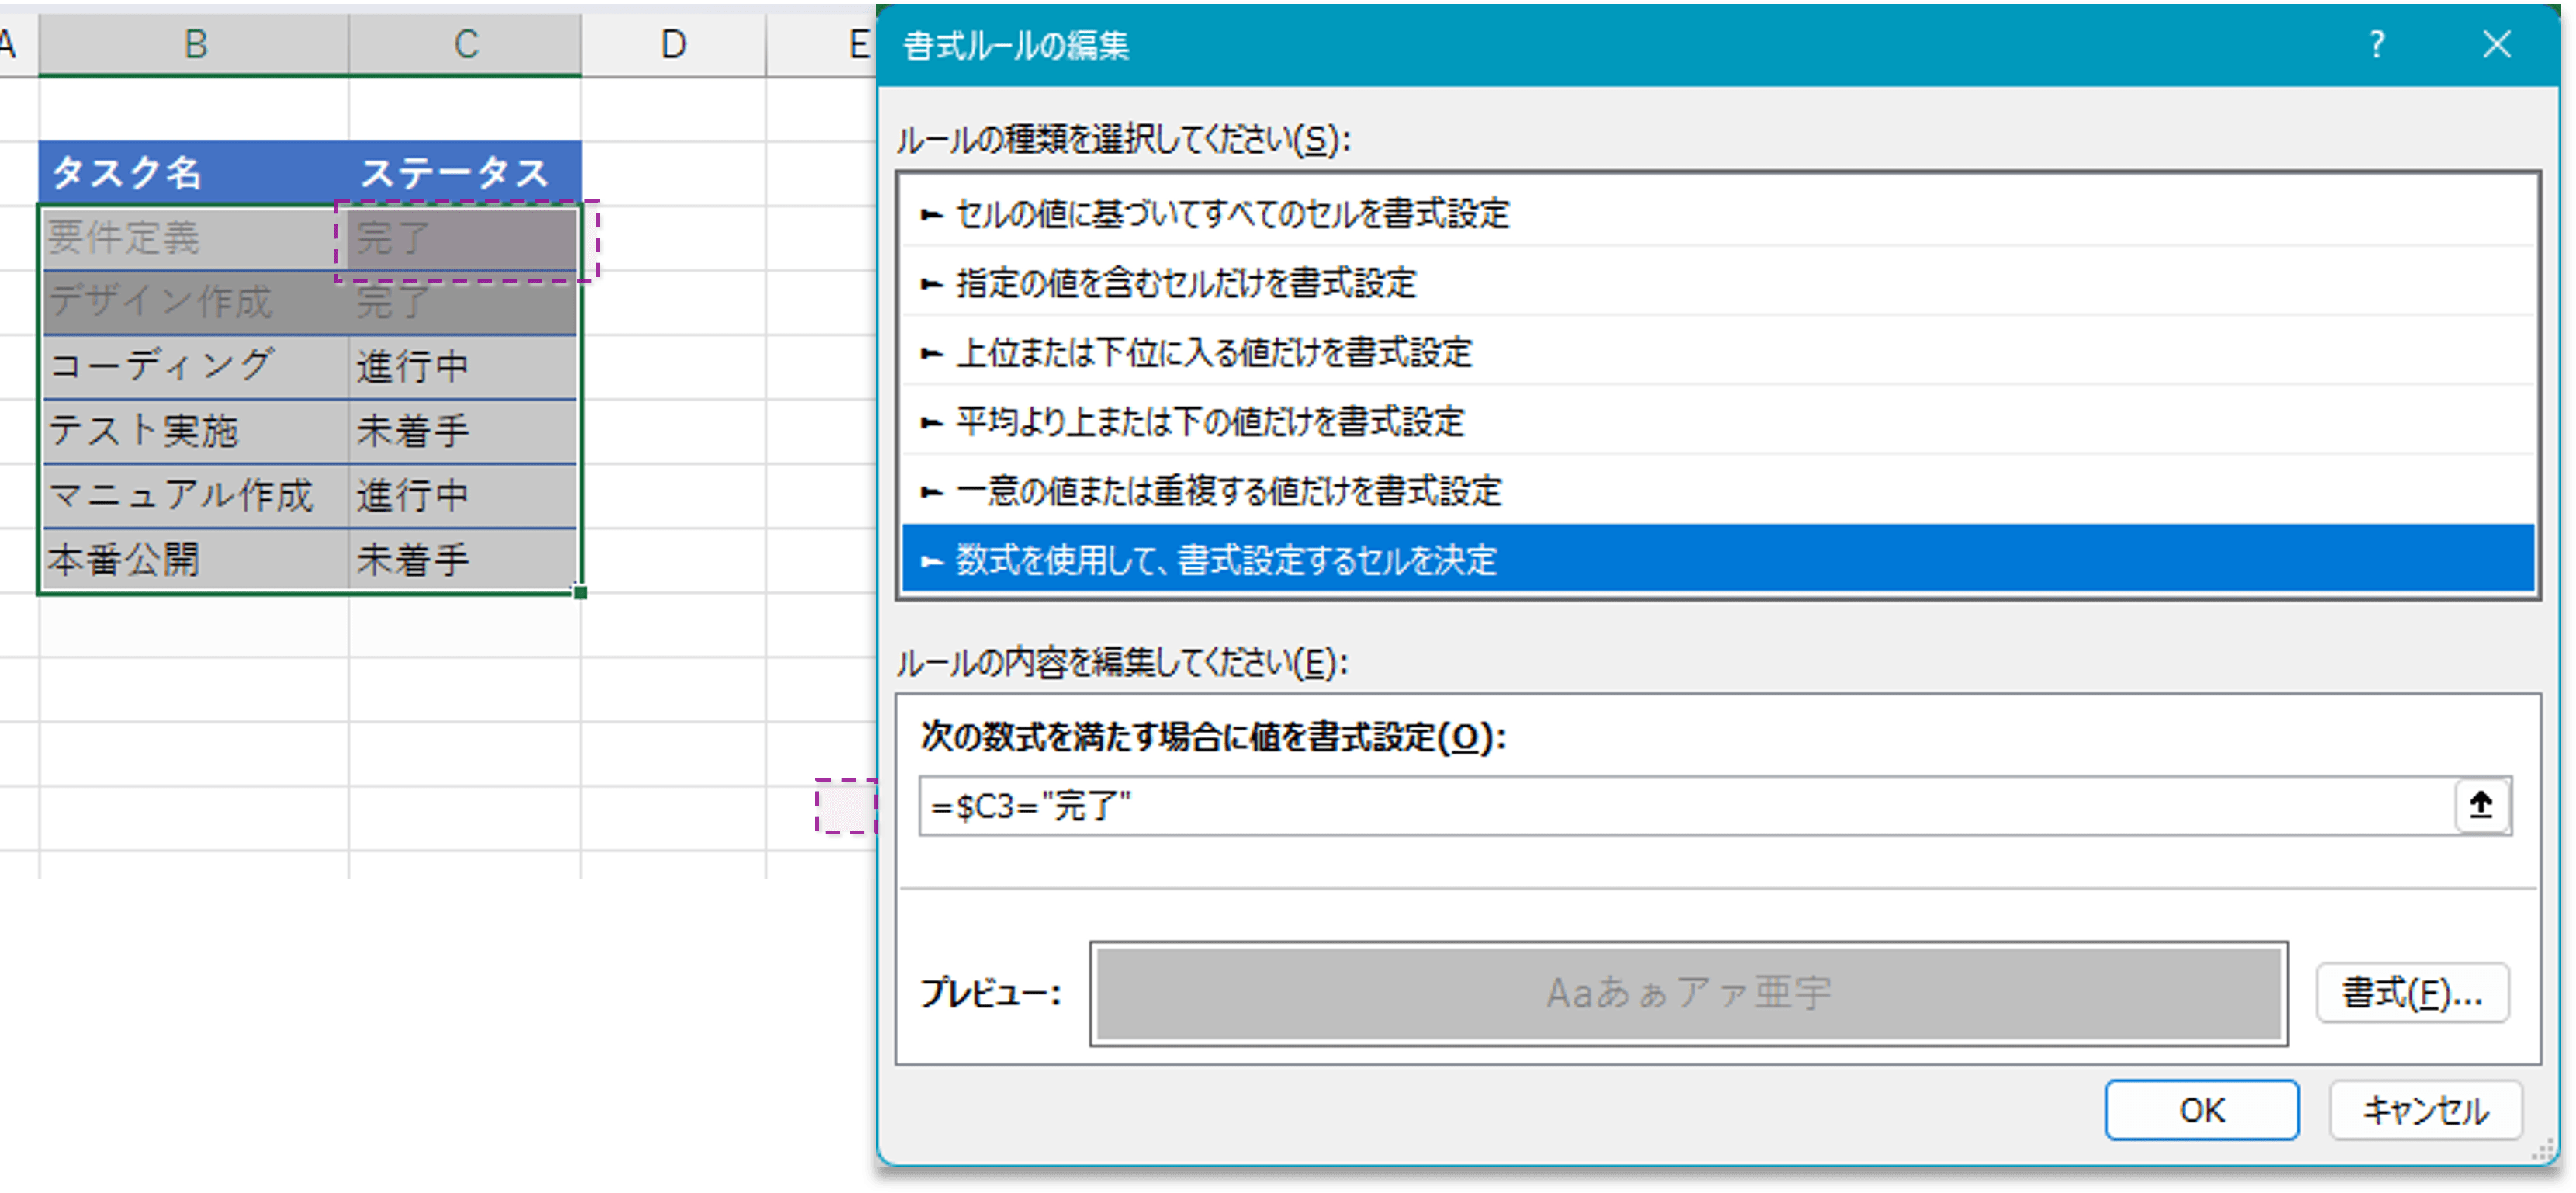
Task: Select column C header
Action: pos(463,43)
